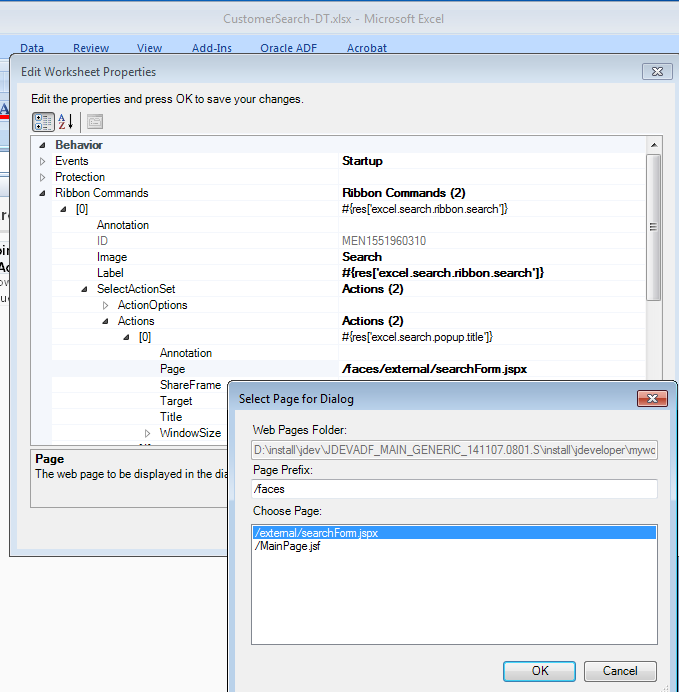Open Property Pages toolbar icon
Viewport: 679px width, 692px height.
pyautogui.click(x=95, y=122)
